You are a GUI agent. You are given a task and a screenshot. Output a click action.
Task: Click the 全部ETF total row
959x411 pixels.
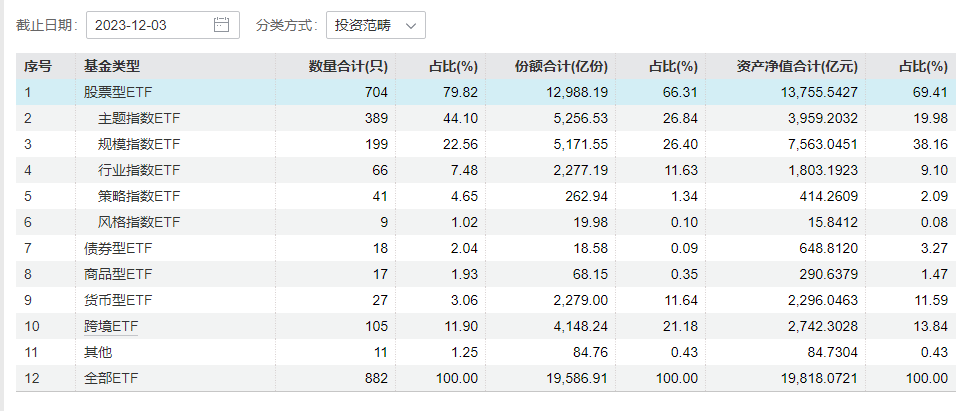pyautogui.click(x=111, y=378)
